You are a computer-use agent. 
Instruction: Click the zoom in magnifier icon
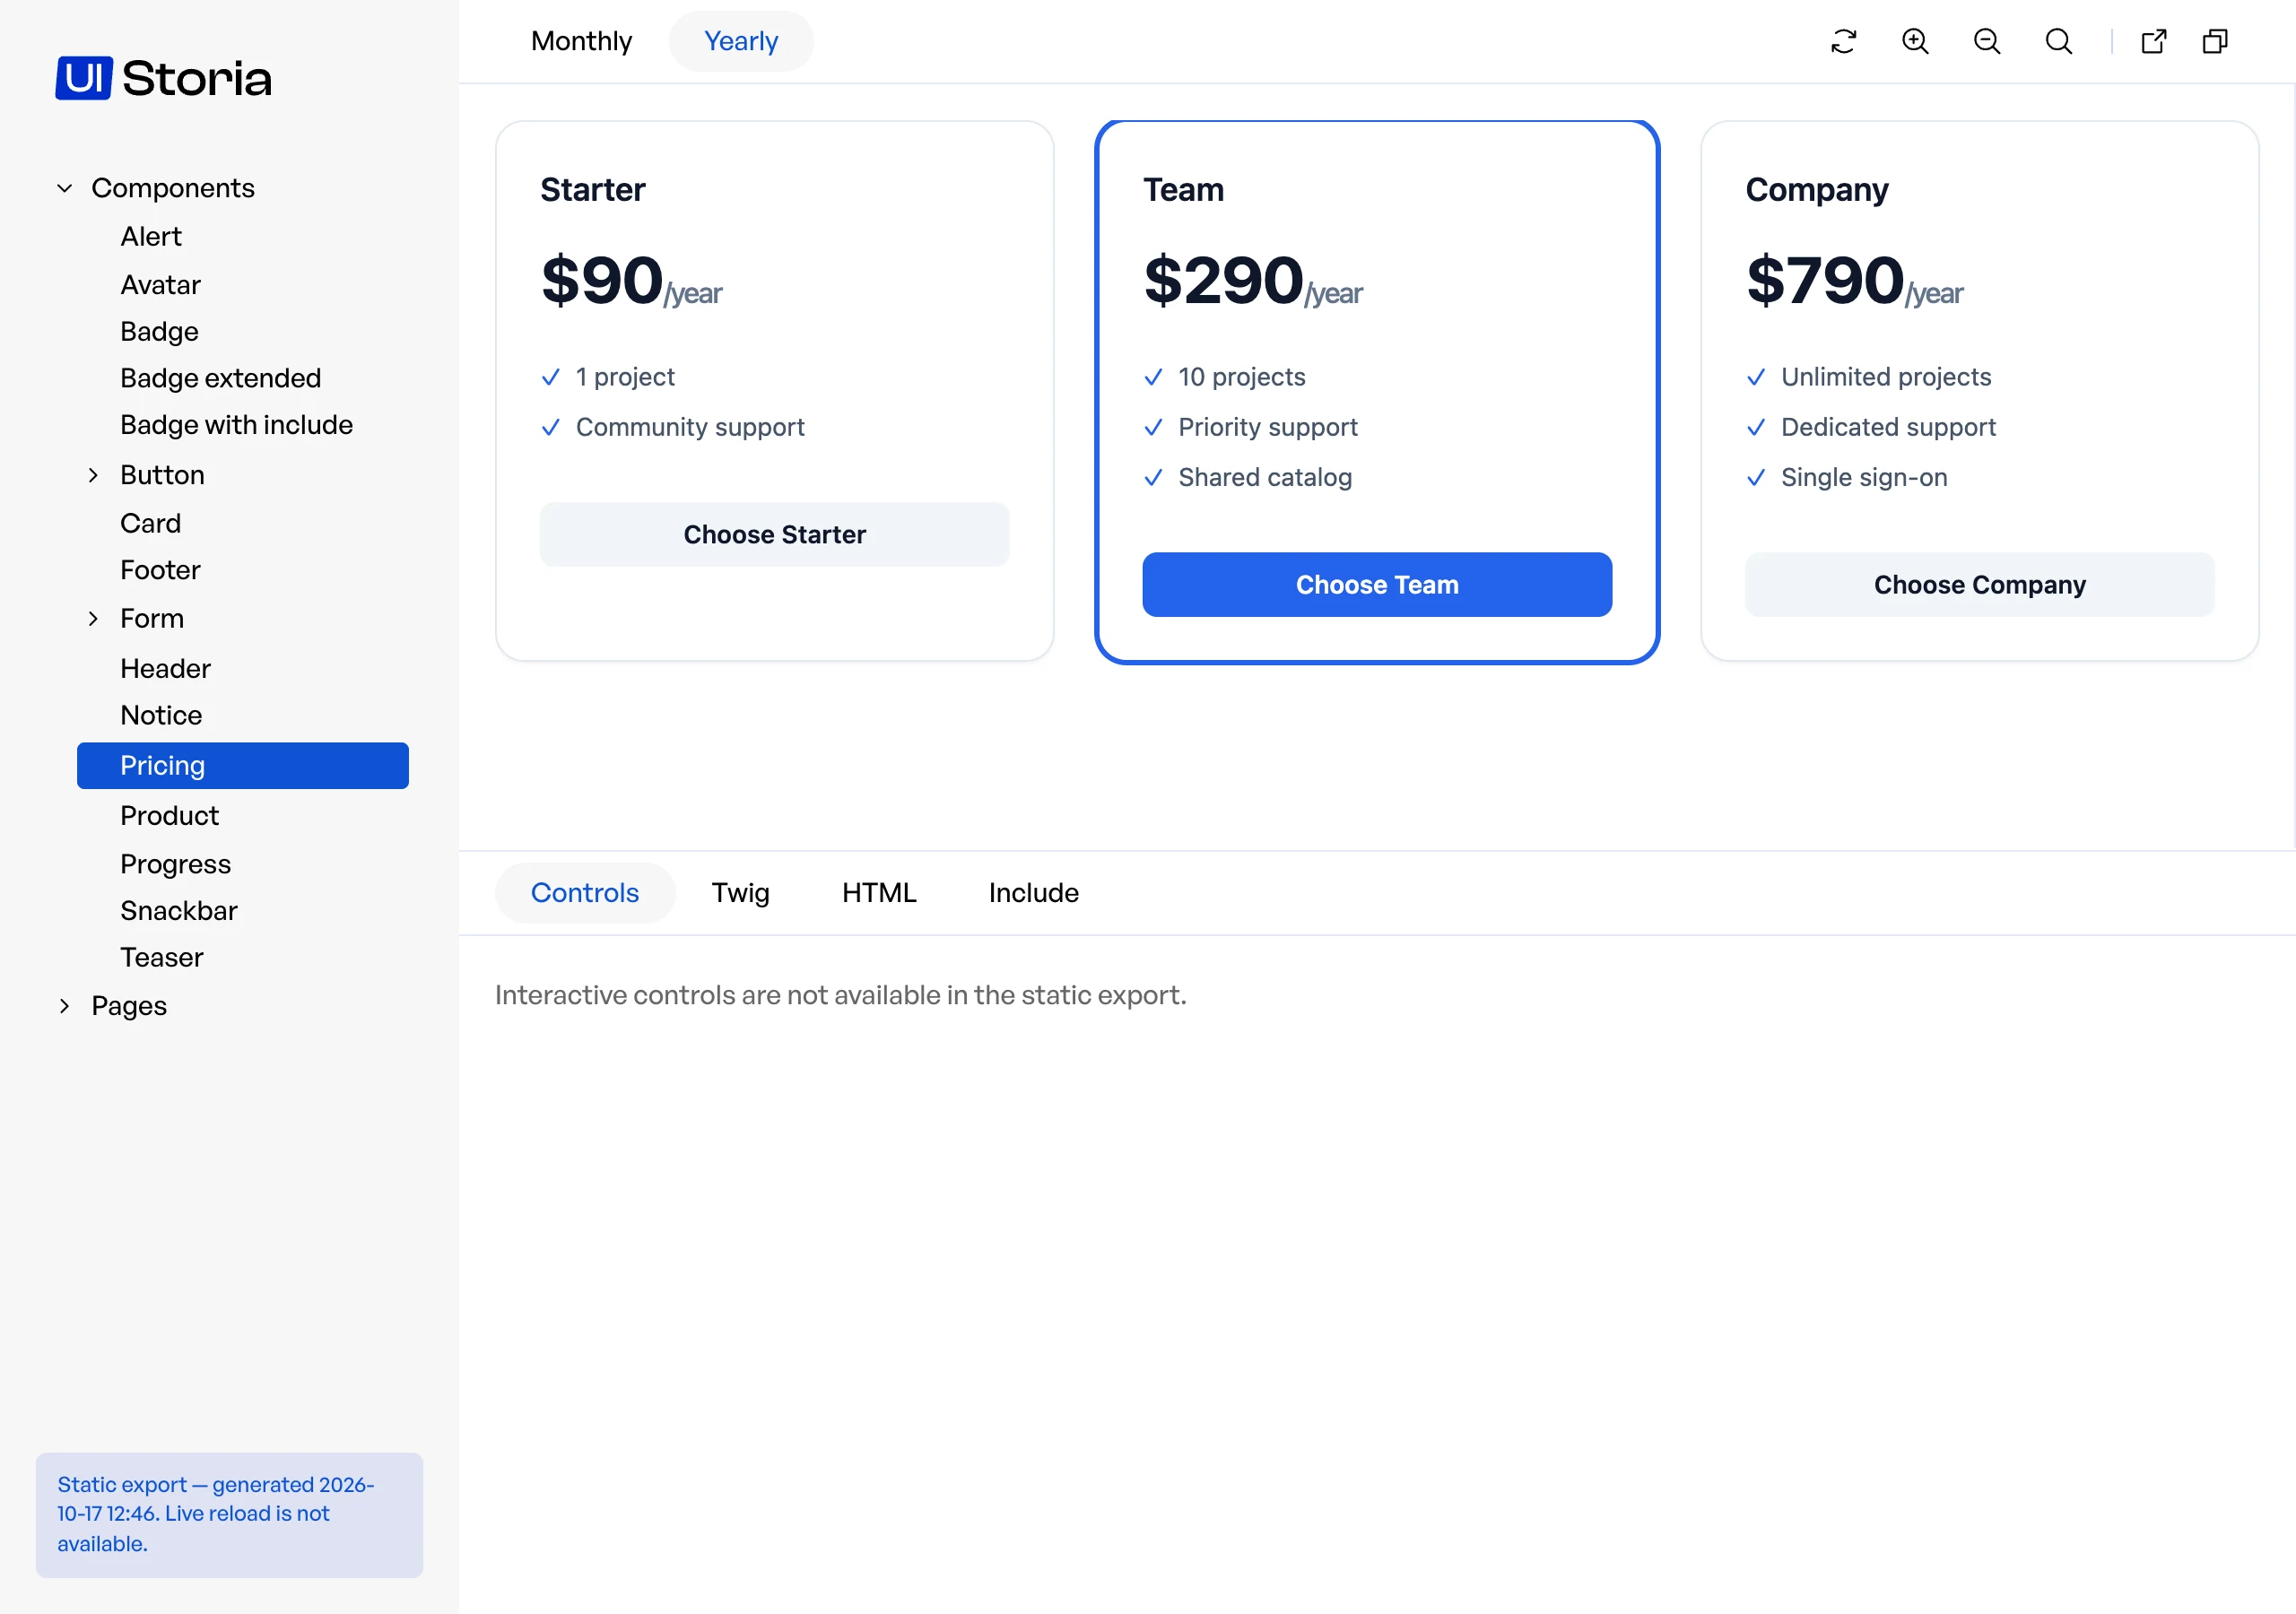pyautogui.click(x=1915, y=41)
